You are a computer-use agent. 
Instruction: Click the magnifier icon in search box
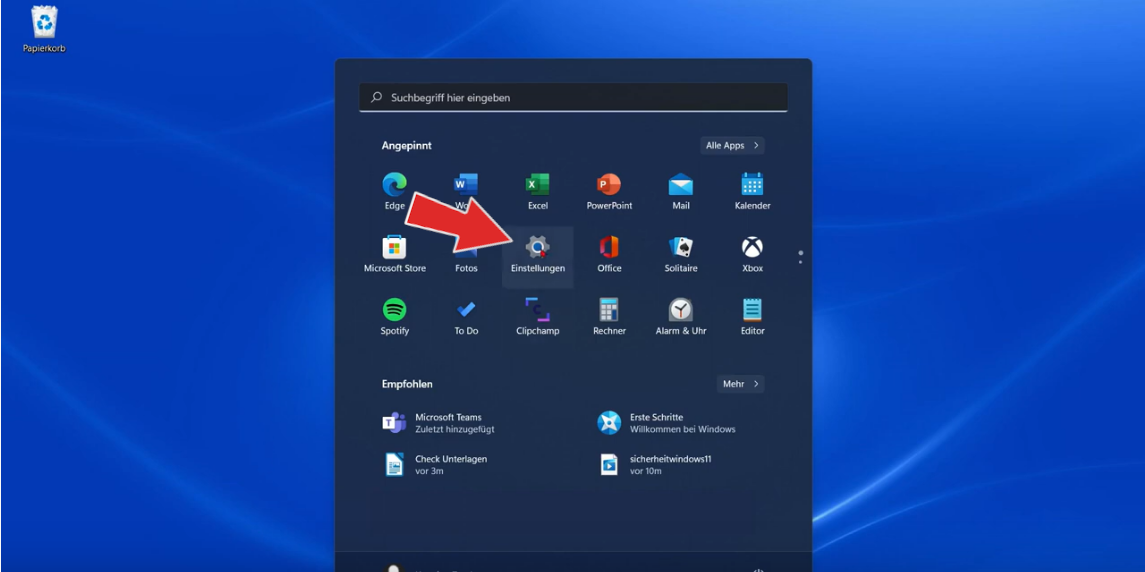(377, 97)
